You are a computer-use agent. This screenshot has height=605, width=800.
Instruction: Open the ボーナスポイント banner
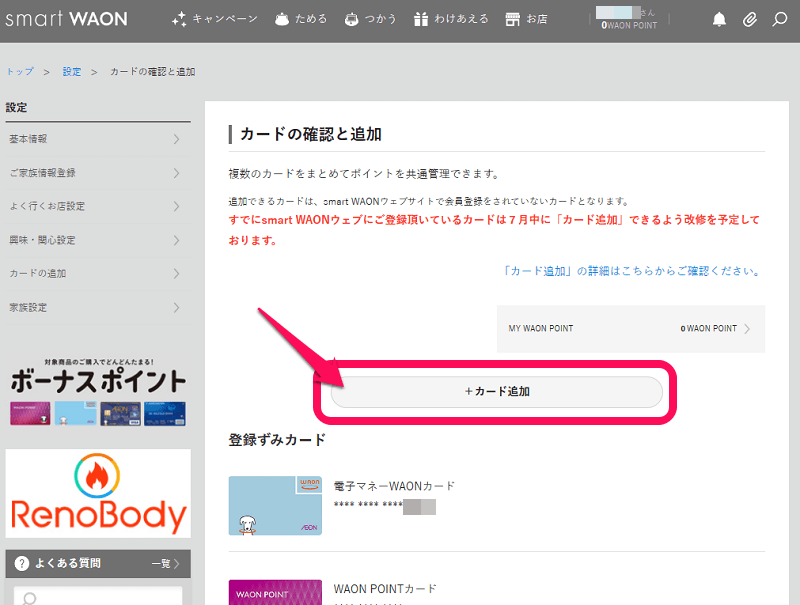pyautogui.click(x=98, y=392)
